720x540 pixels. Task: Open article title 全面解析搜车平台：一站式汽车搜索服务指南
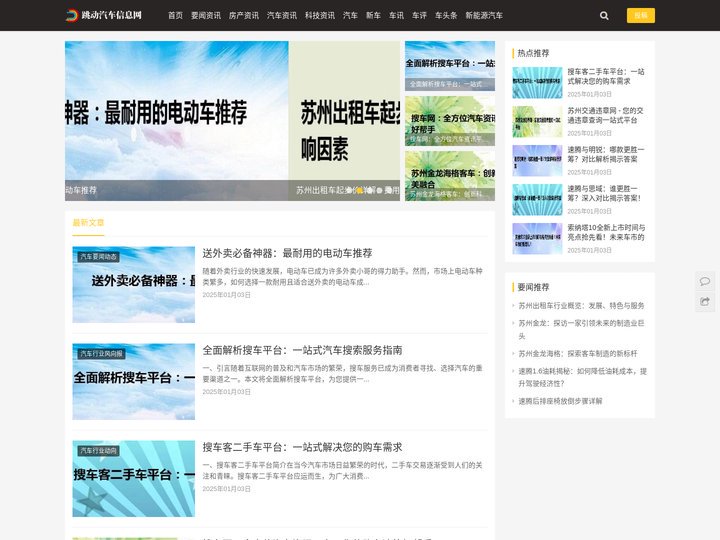(303, 350)
